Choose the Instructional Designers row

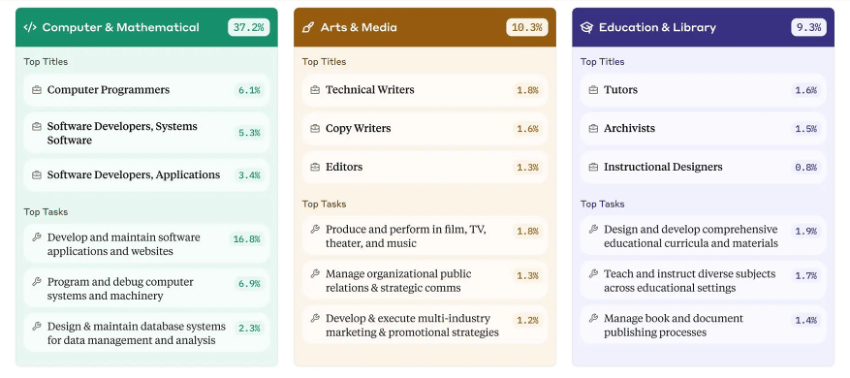point(703,167)
